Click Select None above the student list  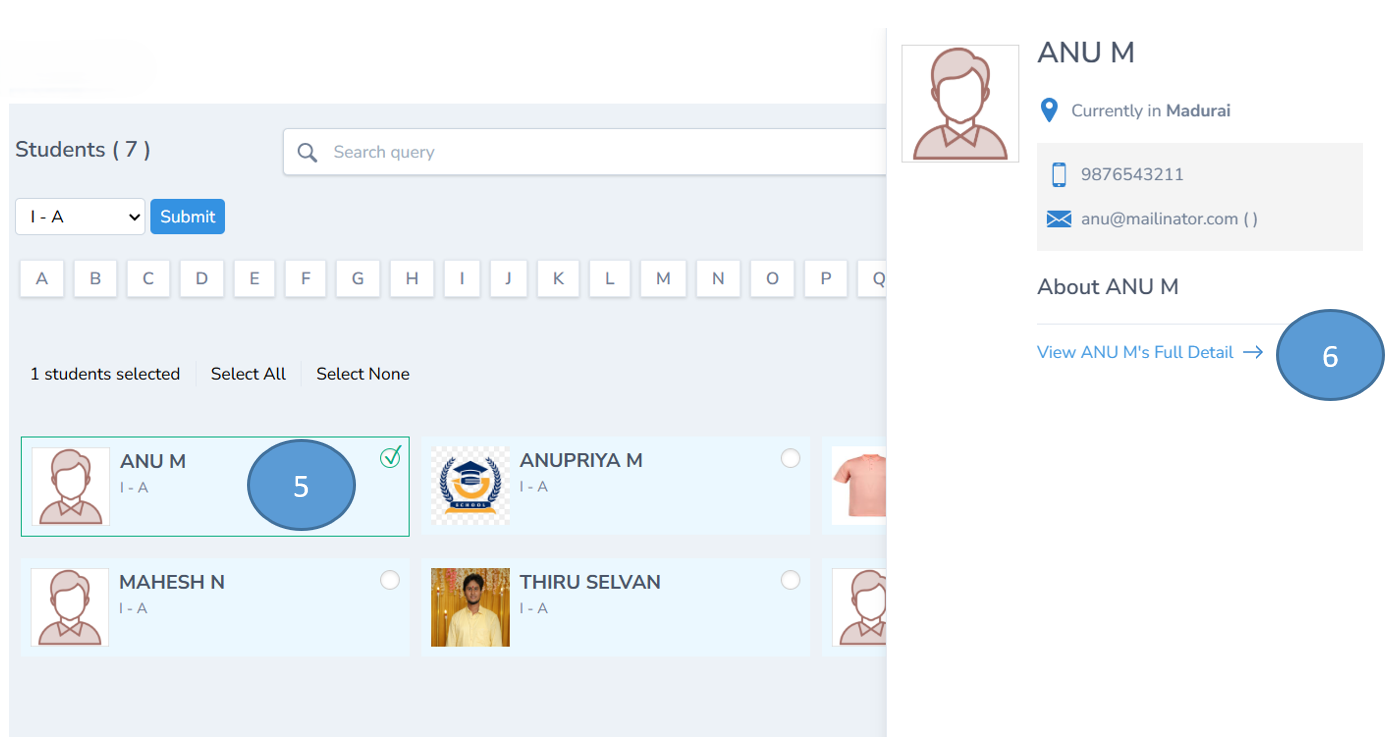362,373
